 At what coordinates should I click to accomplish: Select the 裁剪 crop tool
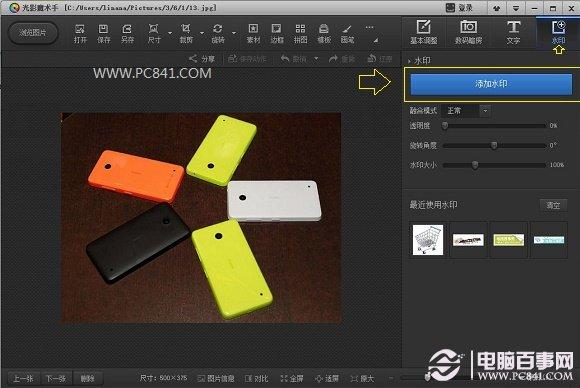tap(186, 34)
